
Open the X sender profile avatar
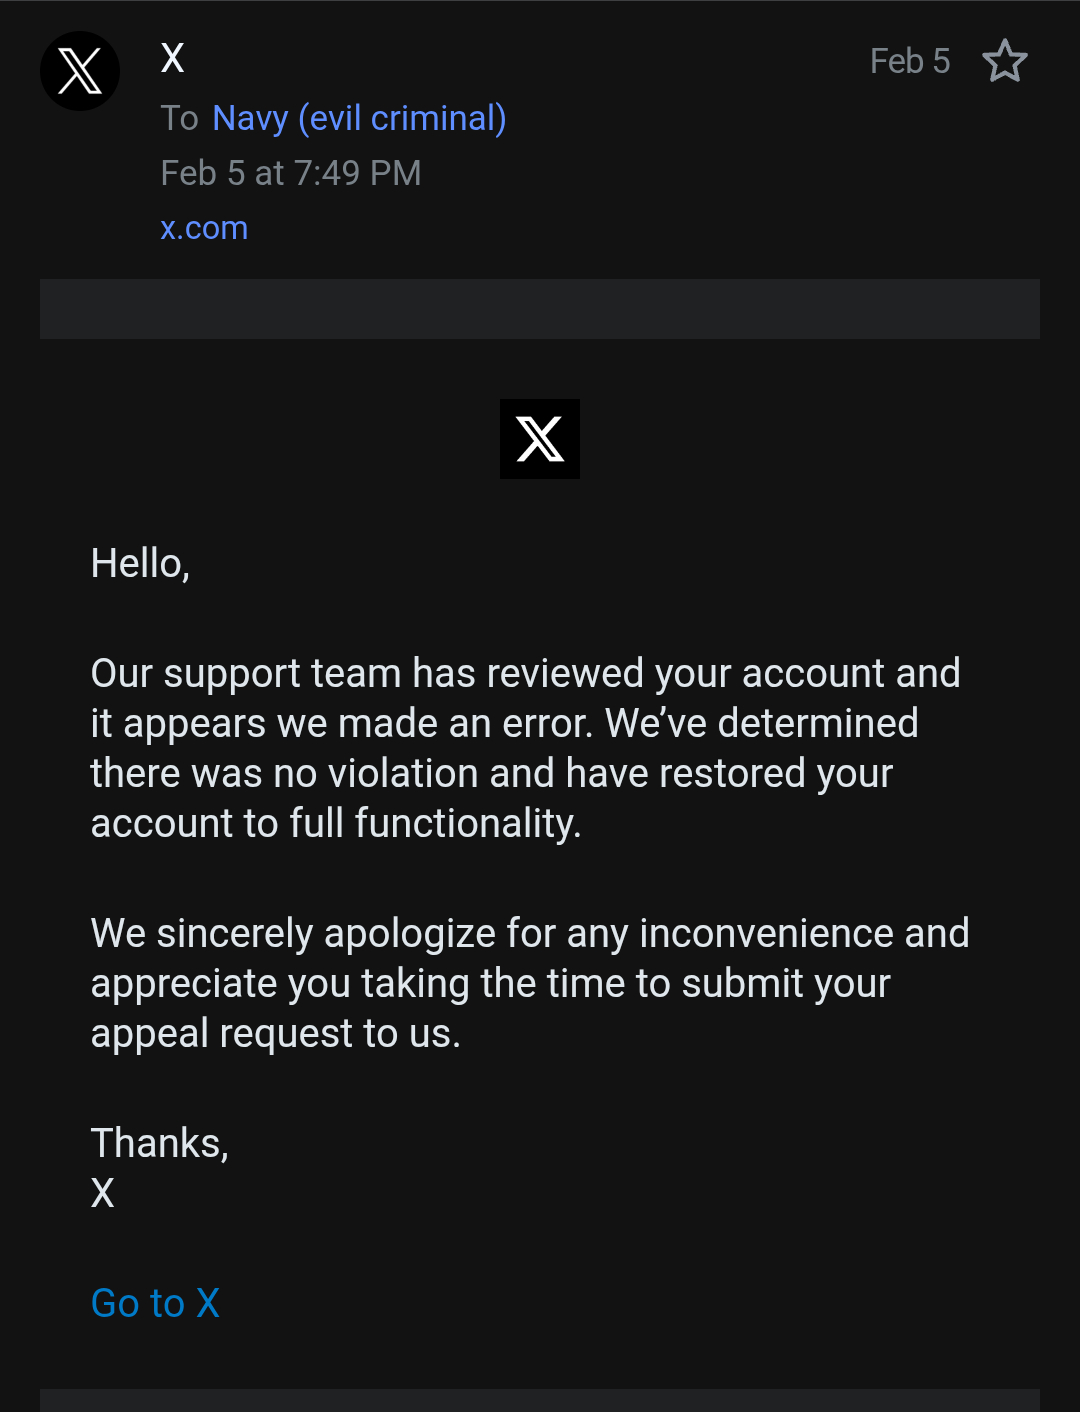click(x=80, y=71)
